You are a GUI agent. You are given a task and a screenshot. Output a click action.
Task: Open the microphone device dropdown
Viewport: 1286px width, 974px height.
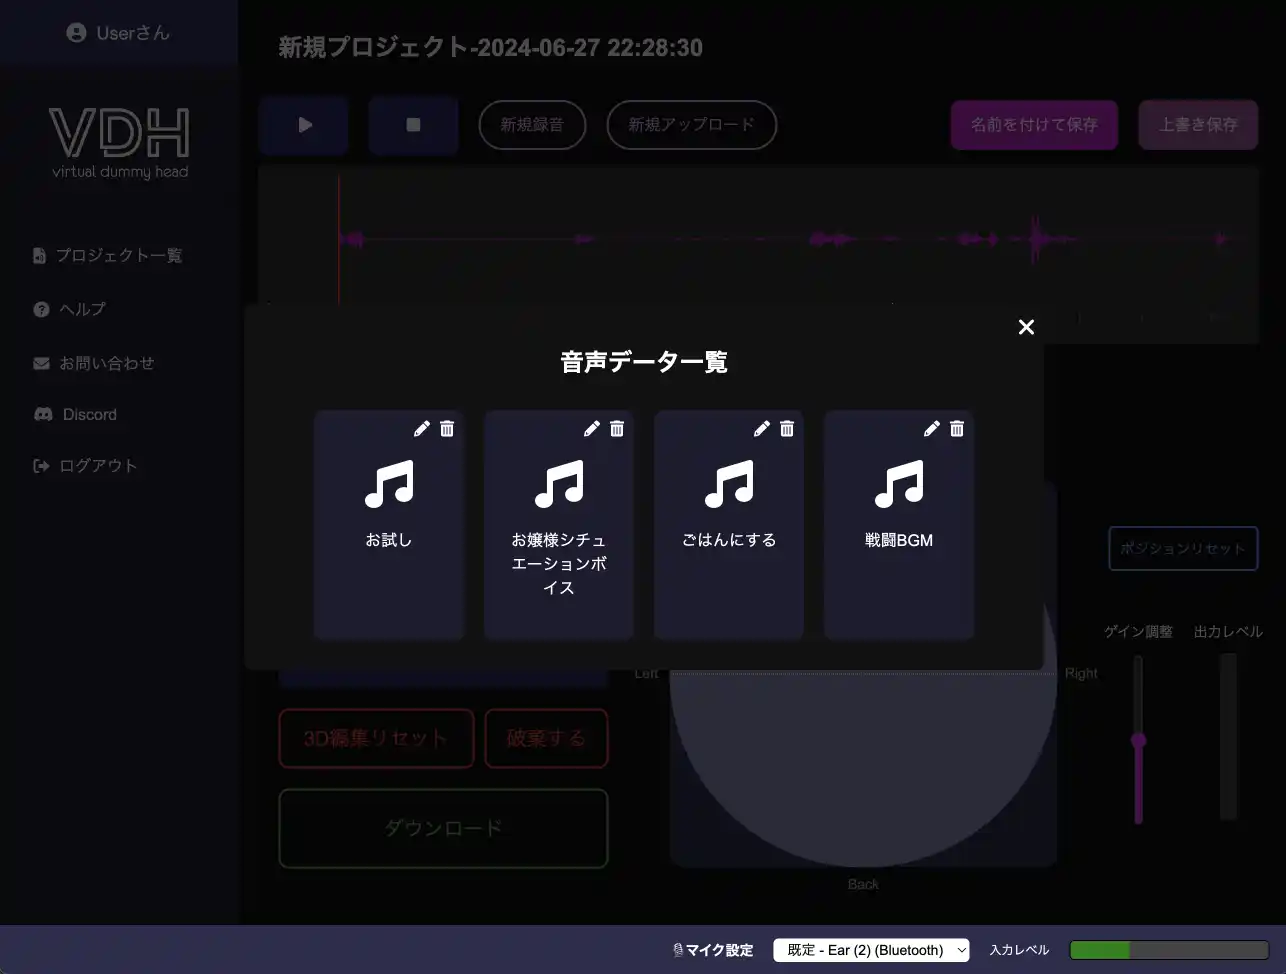point(871,950)
